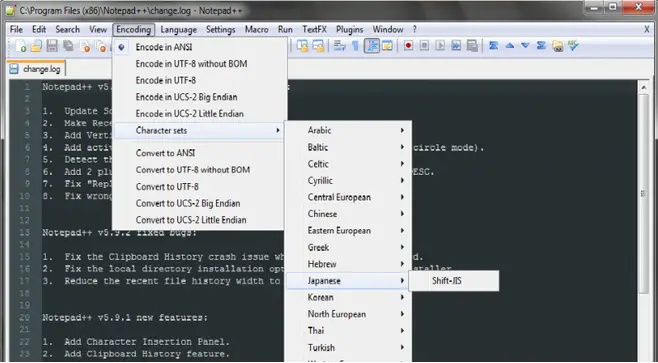The height and width of the screenshot is (363, 658).
Task: Open the Search menu
Action: point(68,29)
